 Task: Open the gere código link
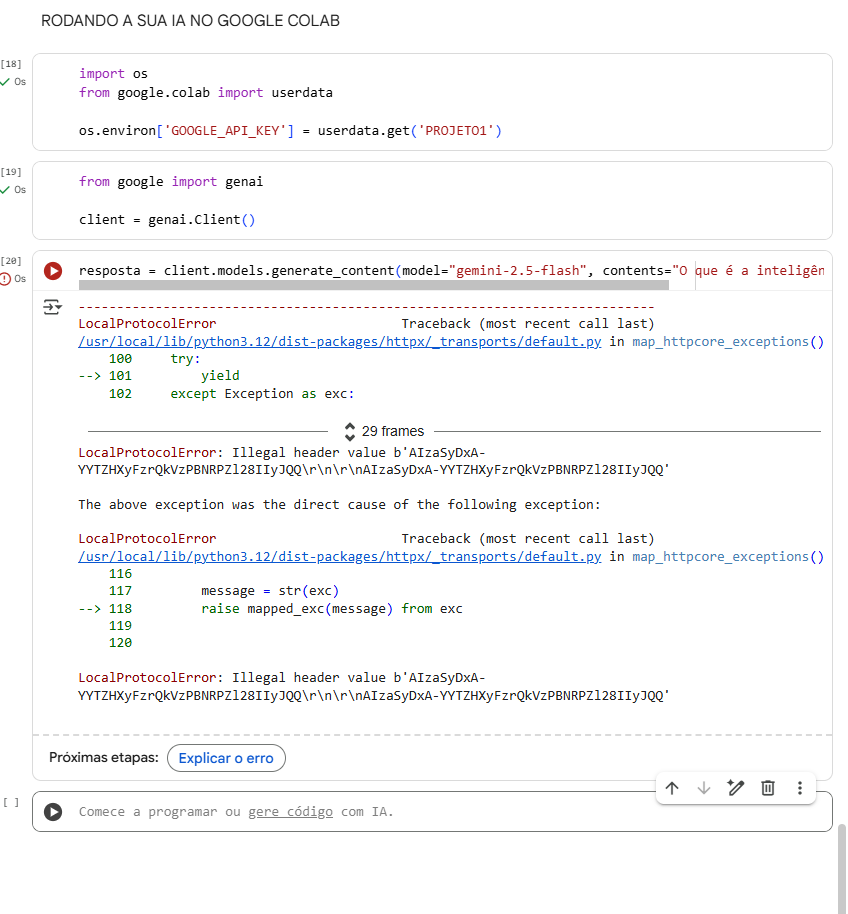pos(290,812)
